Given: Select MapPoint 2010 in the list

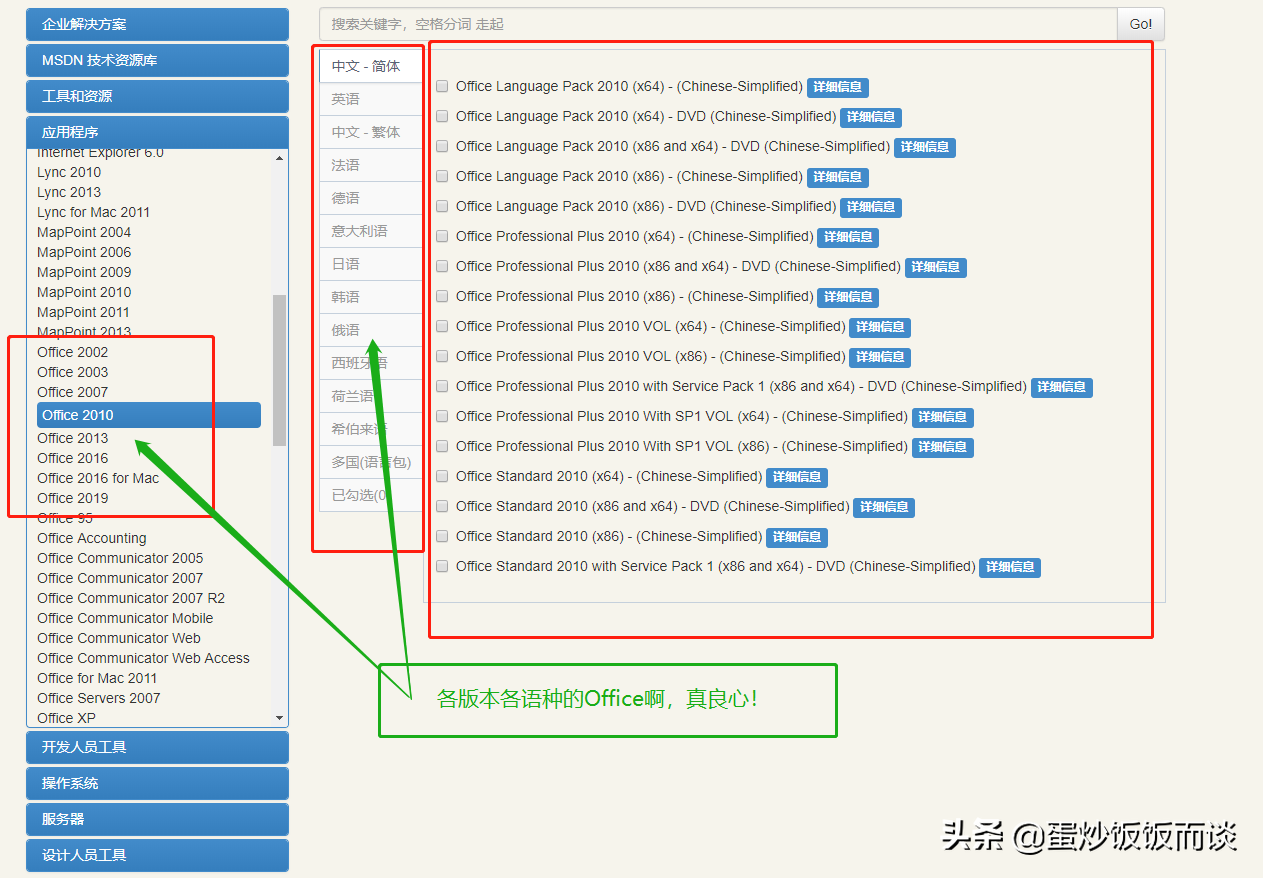Looking at the screenshot, I should tap(84, 292).
